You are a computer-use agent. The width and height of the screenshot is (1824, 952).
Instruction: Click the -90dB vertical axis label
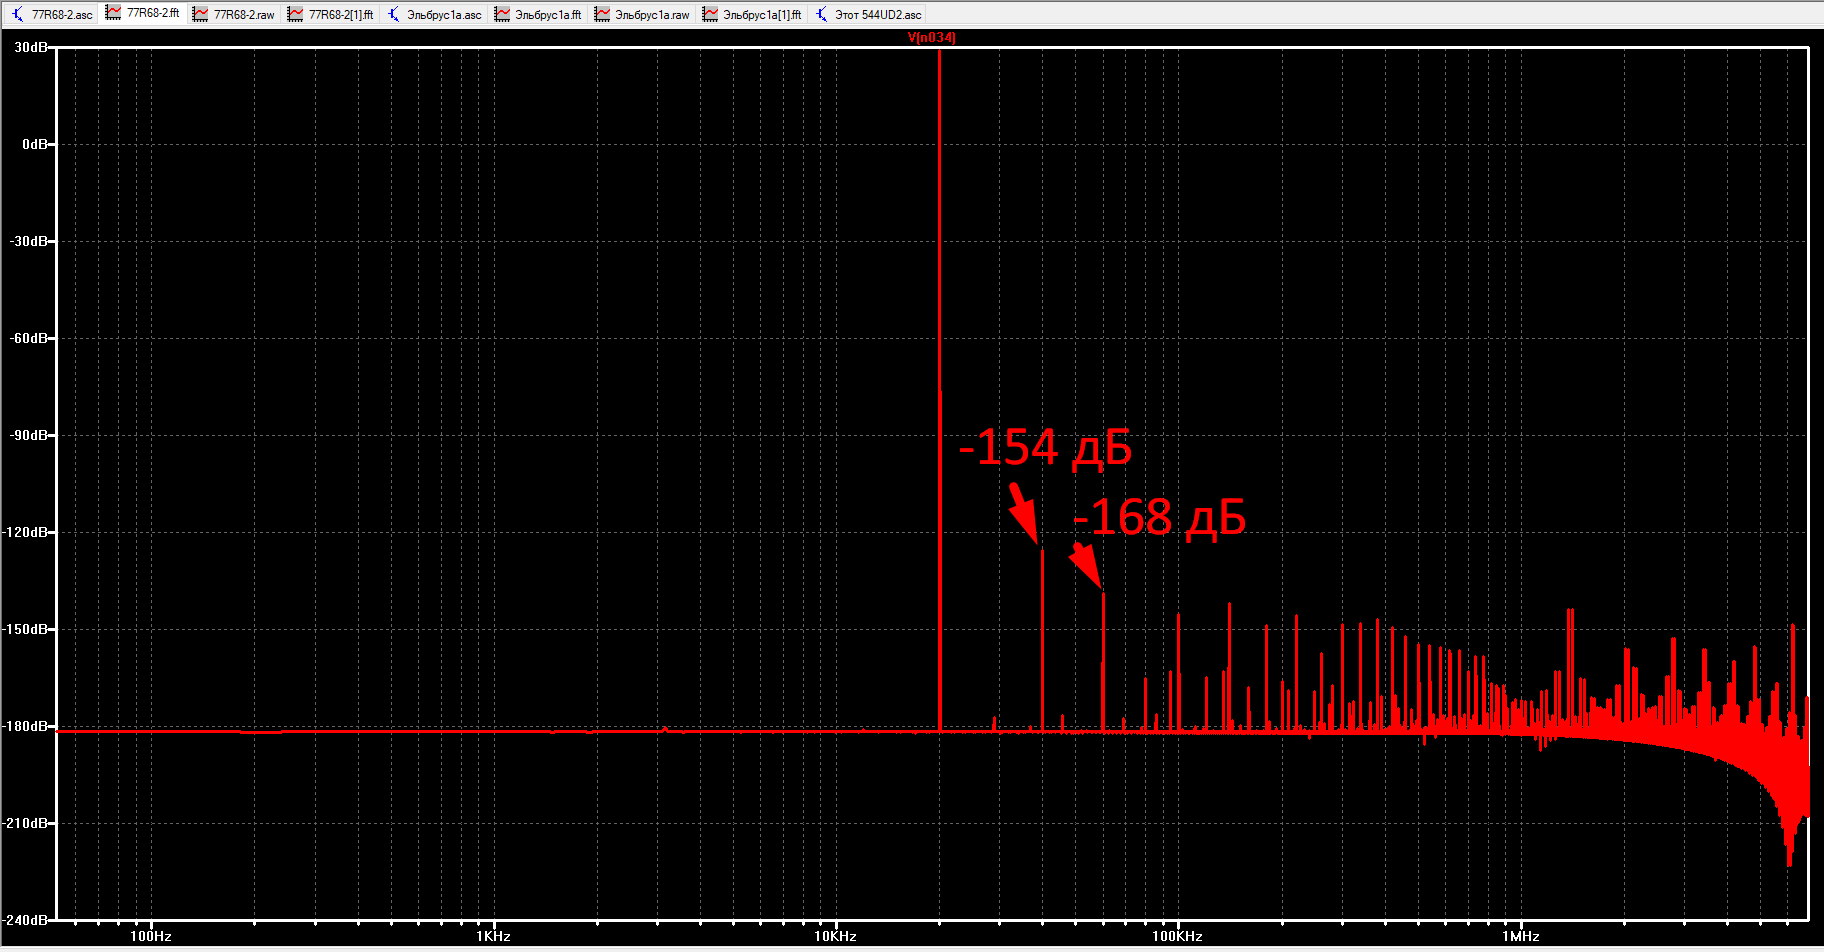(29, 435)
